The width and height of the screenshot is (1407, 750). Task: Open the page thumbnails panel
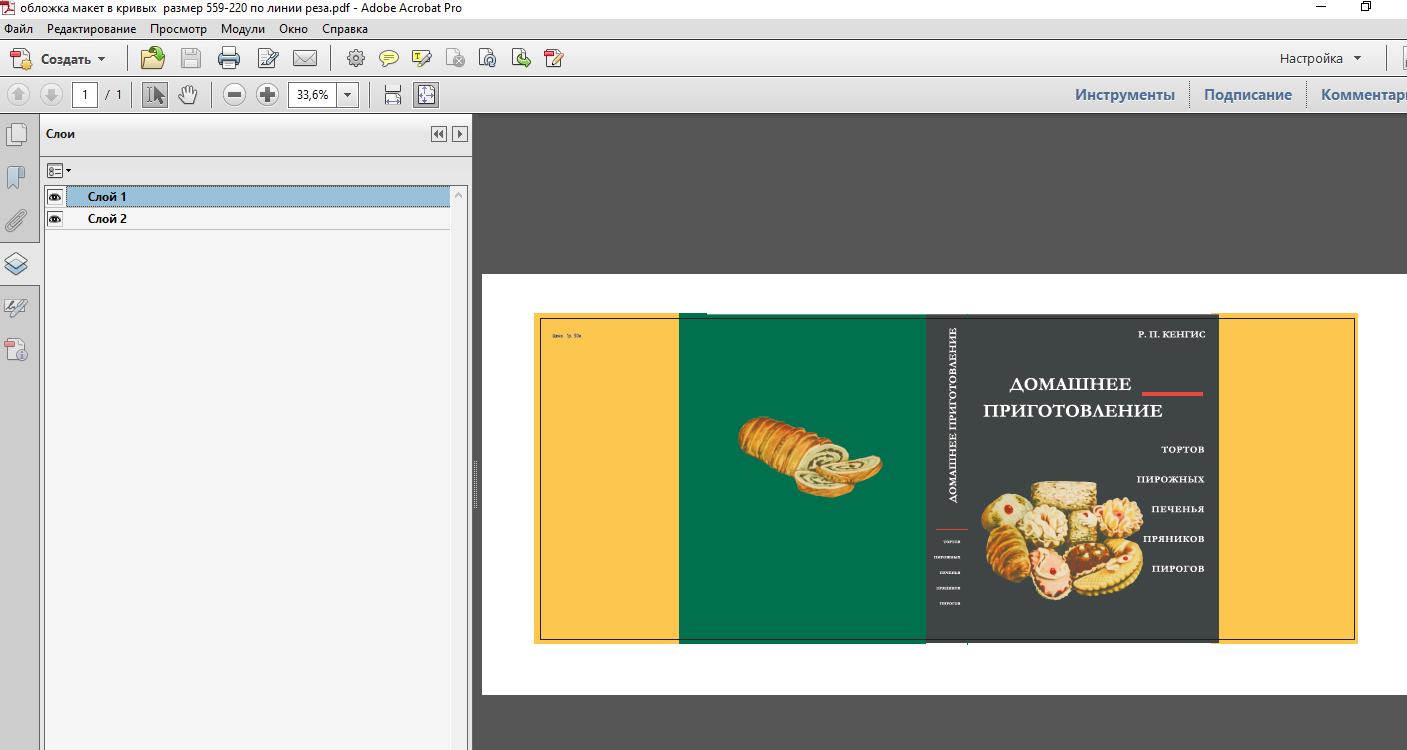point(16,135)
